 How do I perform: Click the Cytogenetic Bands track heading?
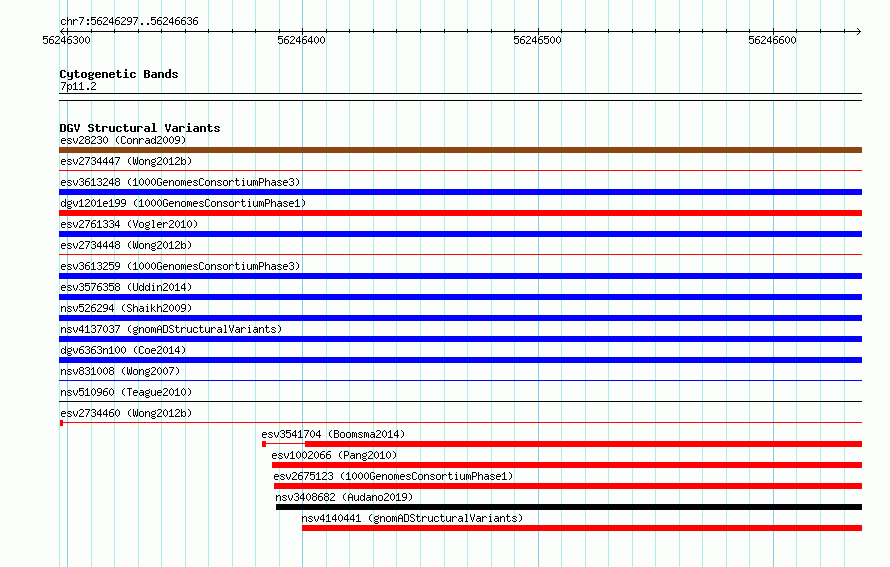tap(119, 74)
